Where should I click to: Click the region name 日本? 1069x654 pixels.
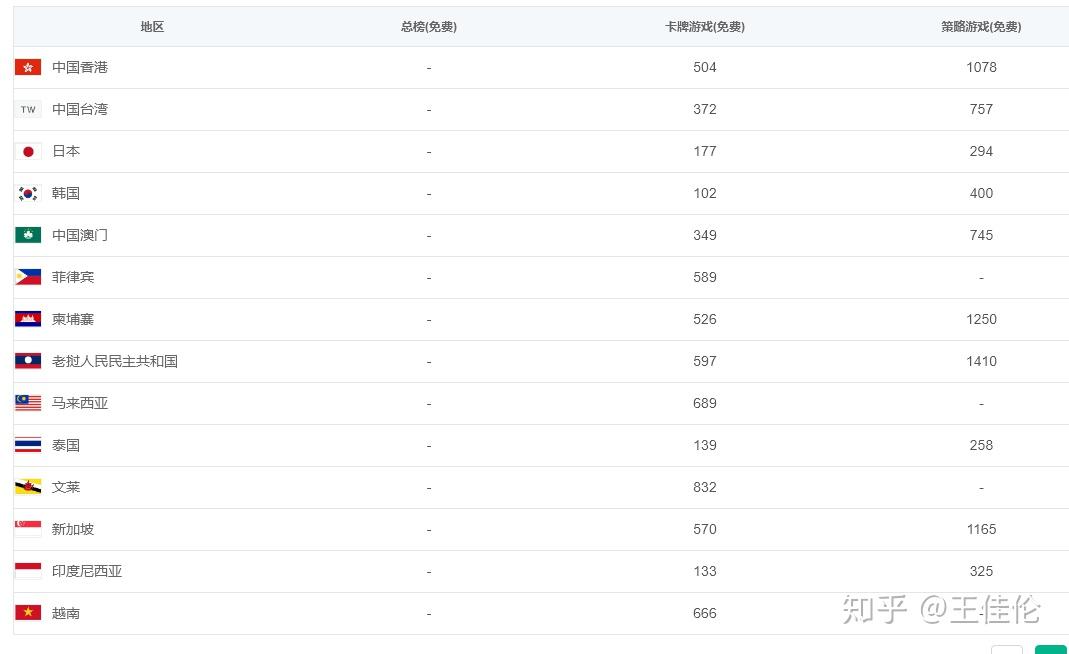tap(66, 151)
